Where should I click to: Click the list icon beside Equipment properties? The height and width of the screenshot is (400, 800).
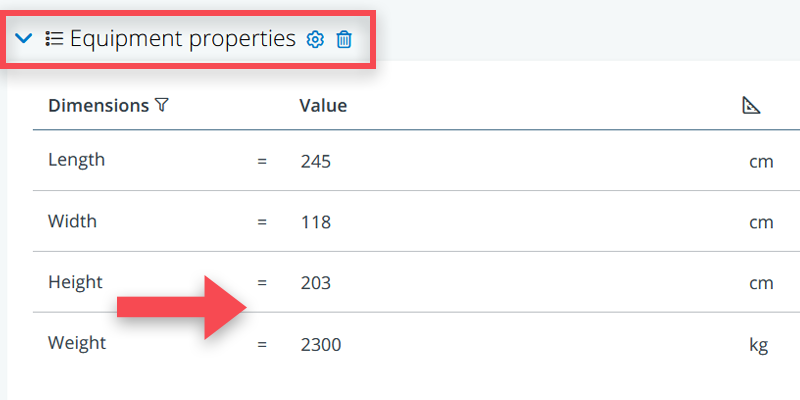click(54, 40)
